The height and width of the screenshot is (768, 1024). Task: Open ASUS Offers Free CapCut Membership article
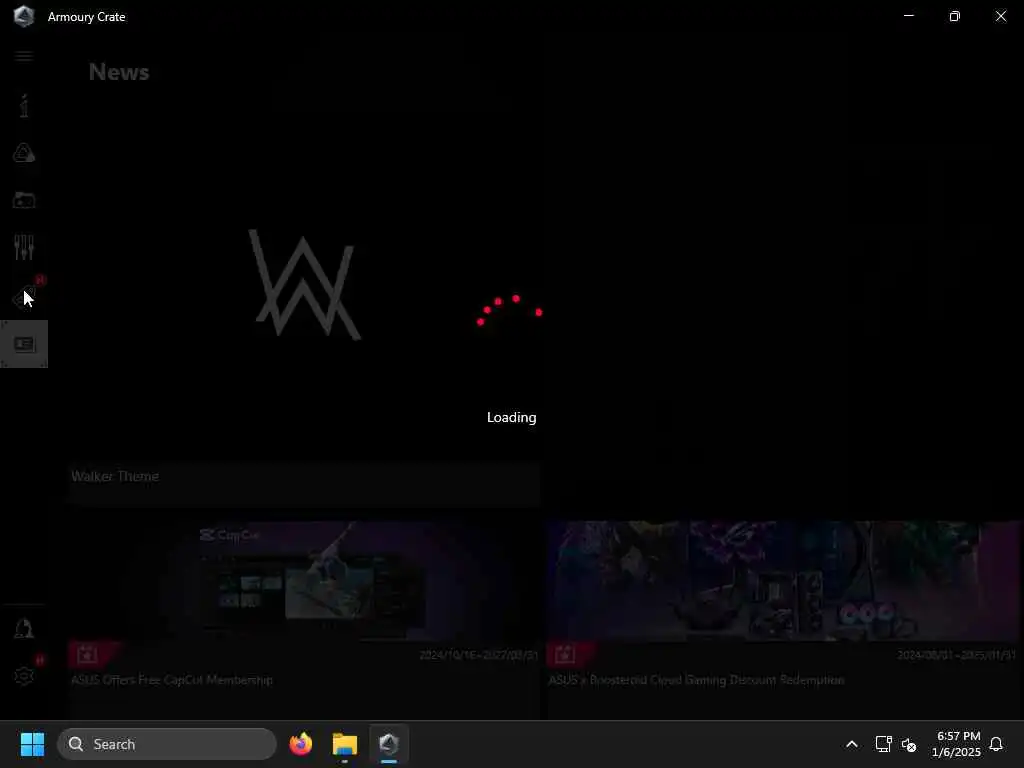point(172,680)
